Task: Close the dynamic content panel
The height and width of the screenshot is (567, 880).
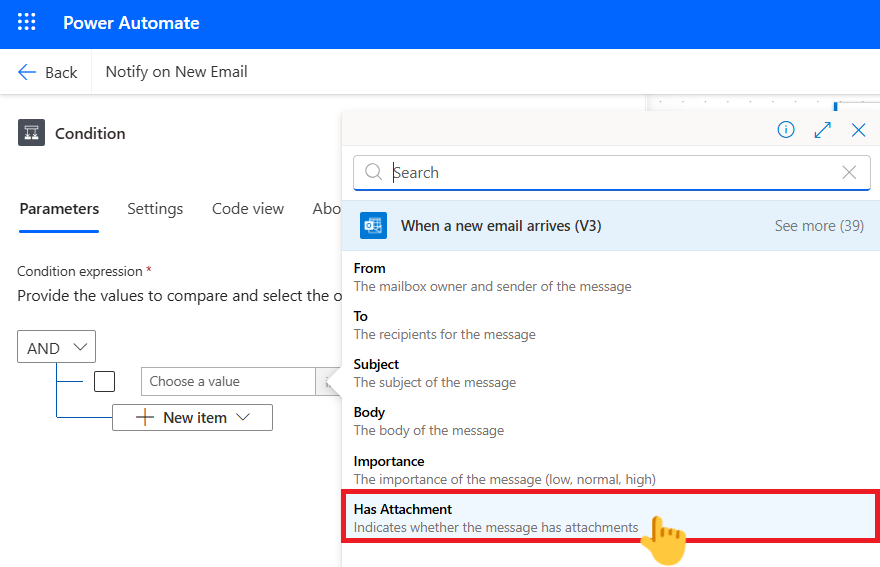Action: [x=858, y=130]
